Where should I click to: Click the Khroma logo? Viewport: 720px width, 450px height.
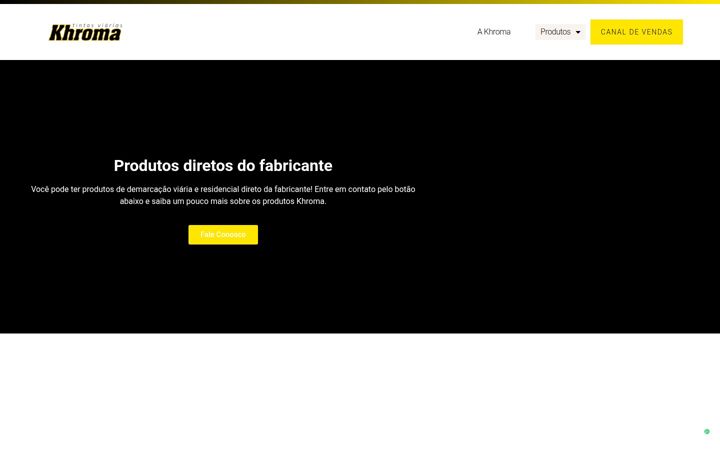pos(85,32)
